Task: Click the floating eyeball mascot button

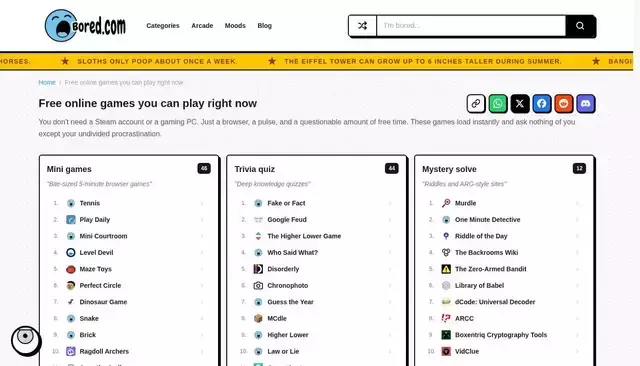Action: pyautogui.click(x=26, y=340)
